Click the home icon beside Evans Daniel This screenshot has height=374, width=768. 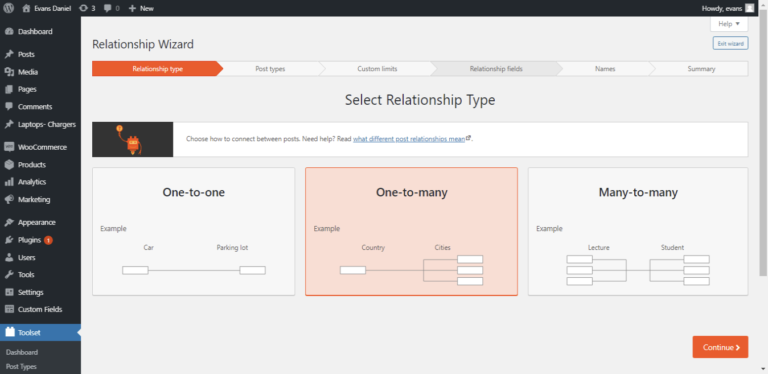coord(26,8)
